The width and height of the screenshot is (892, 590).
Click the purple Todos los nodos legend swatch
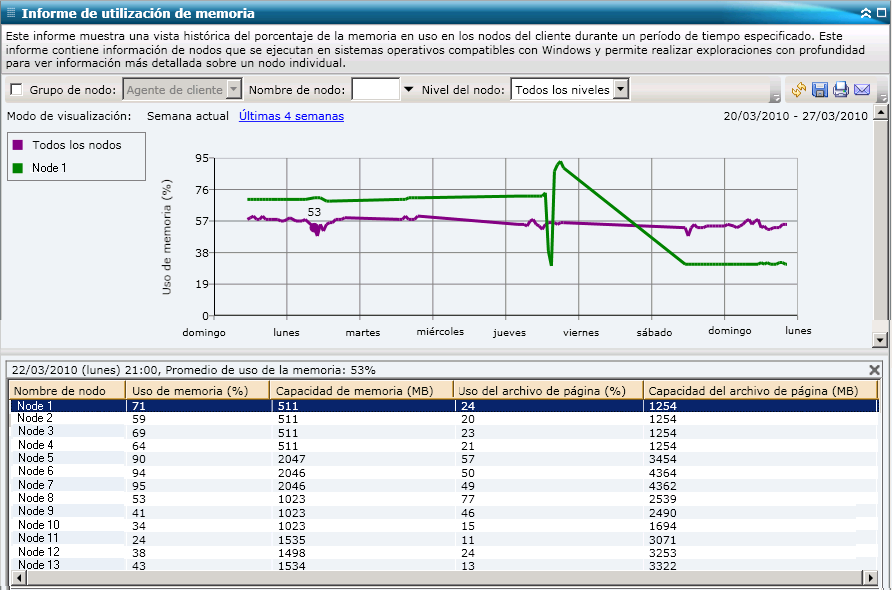point(18,145)
